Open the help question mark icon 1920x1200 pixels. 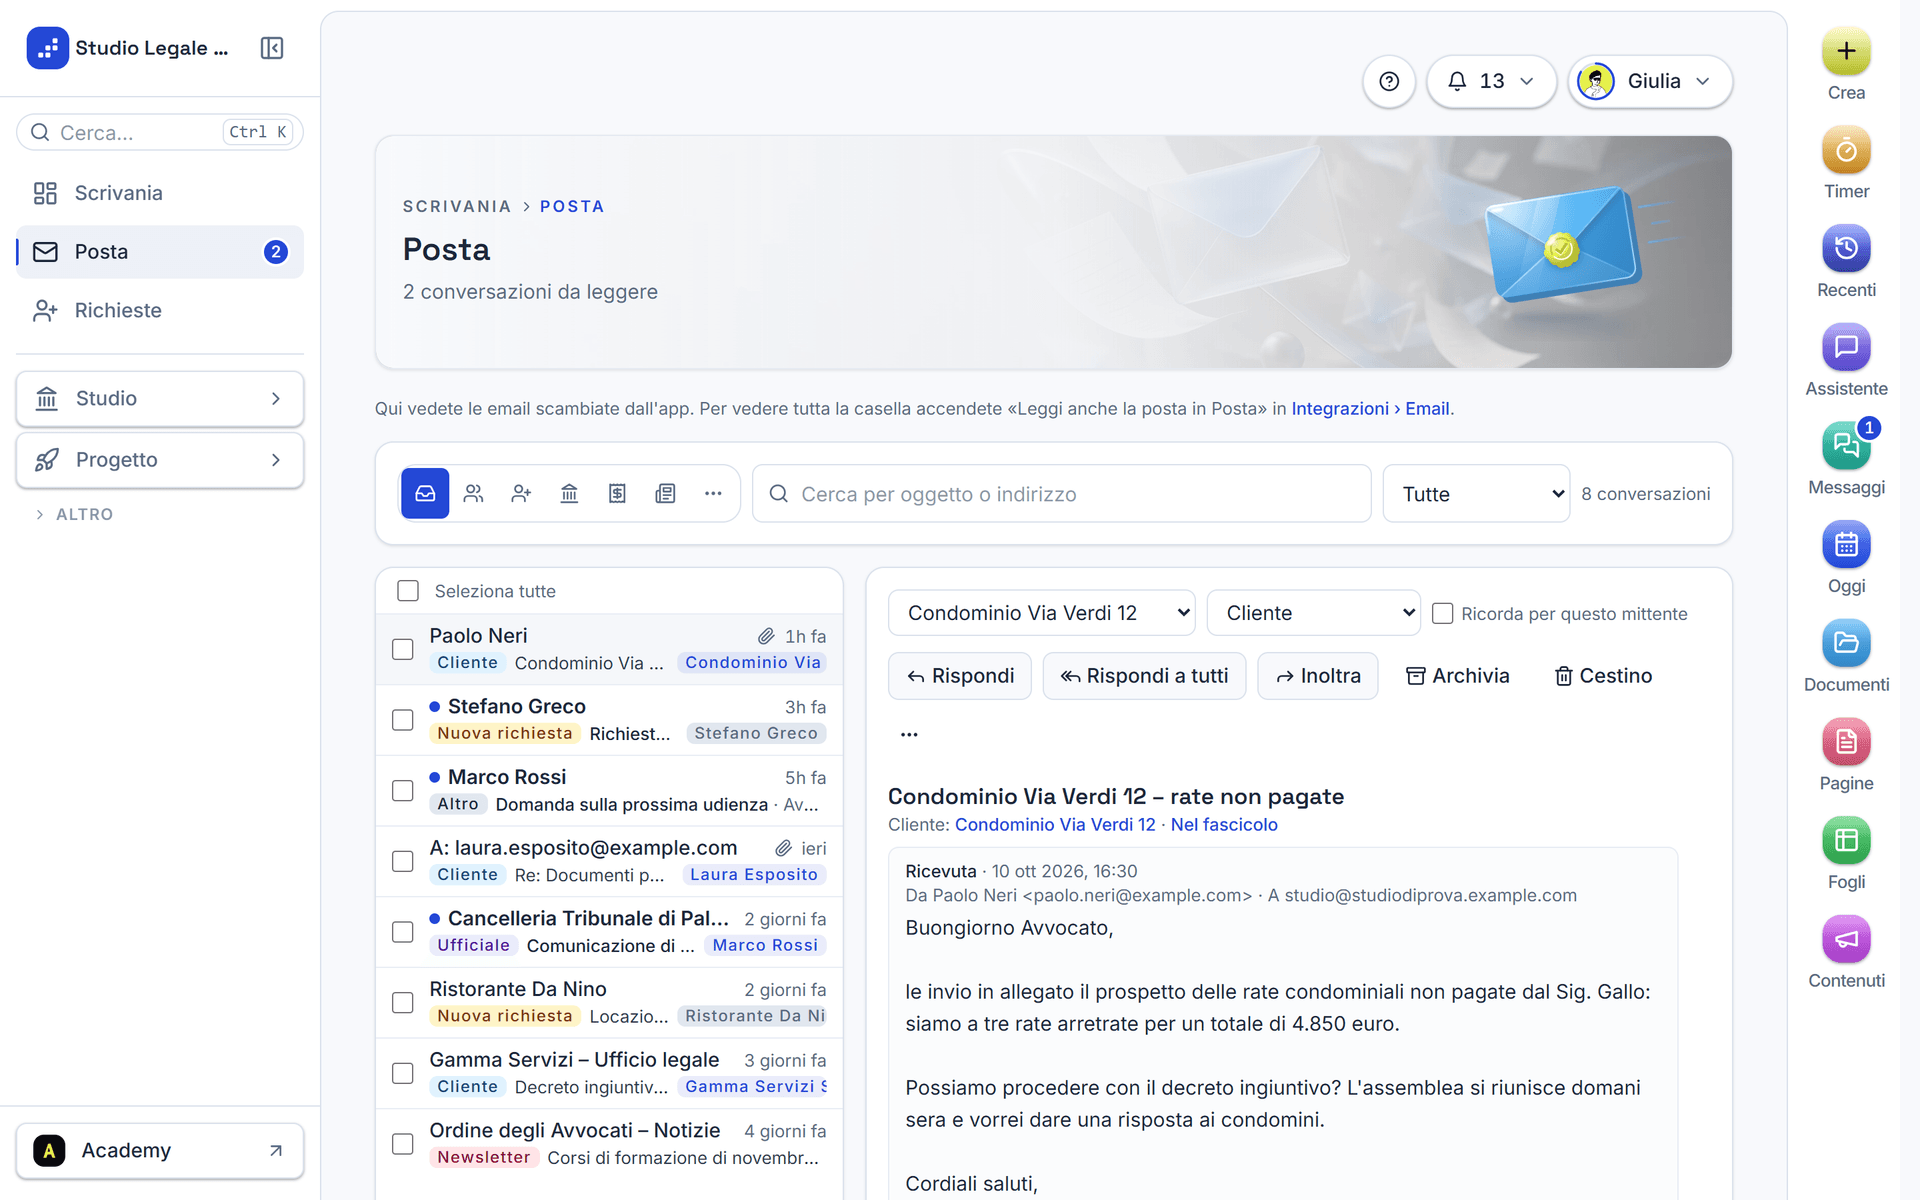[1389, 81]
